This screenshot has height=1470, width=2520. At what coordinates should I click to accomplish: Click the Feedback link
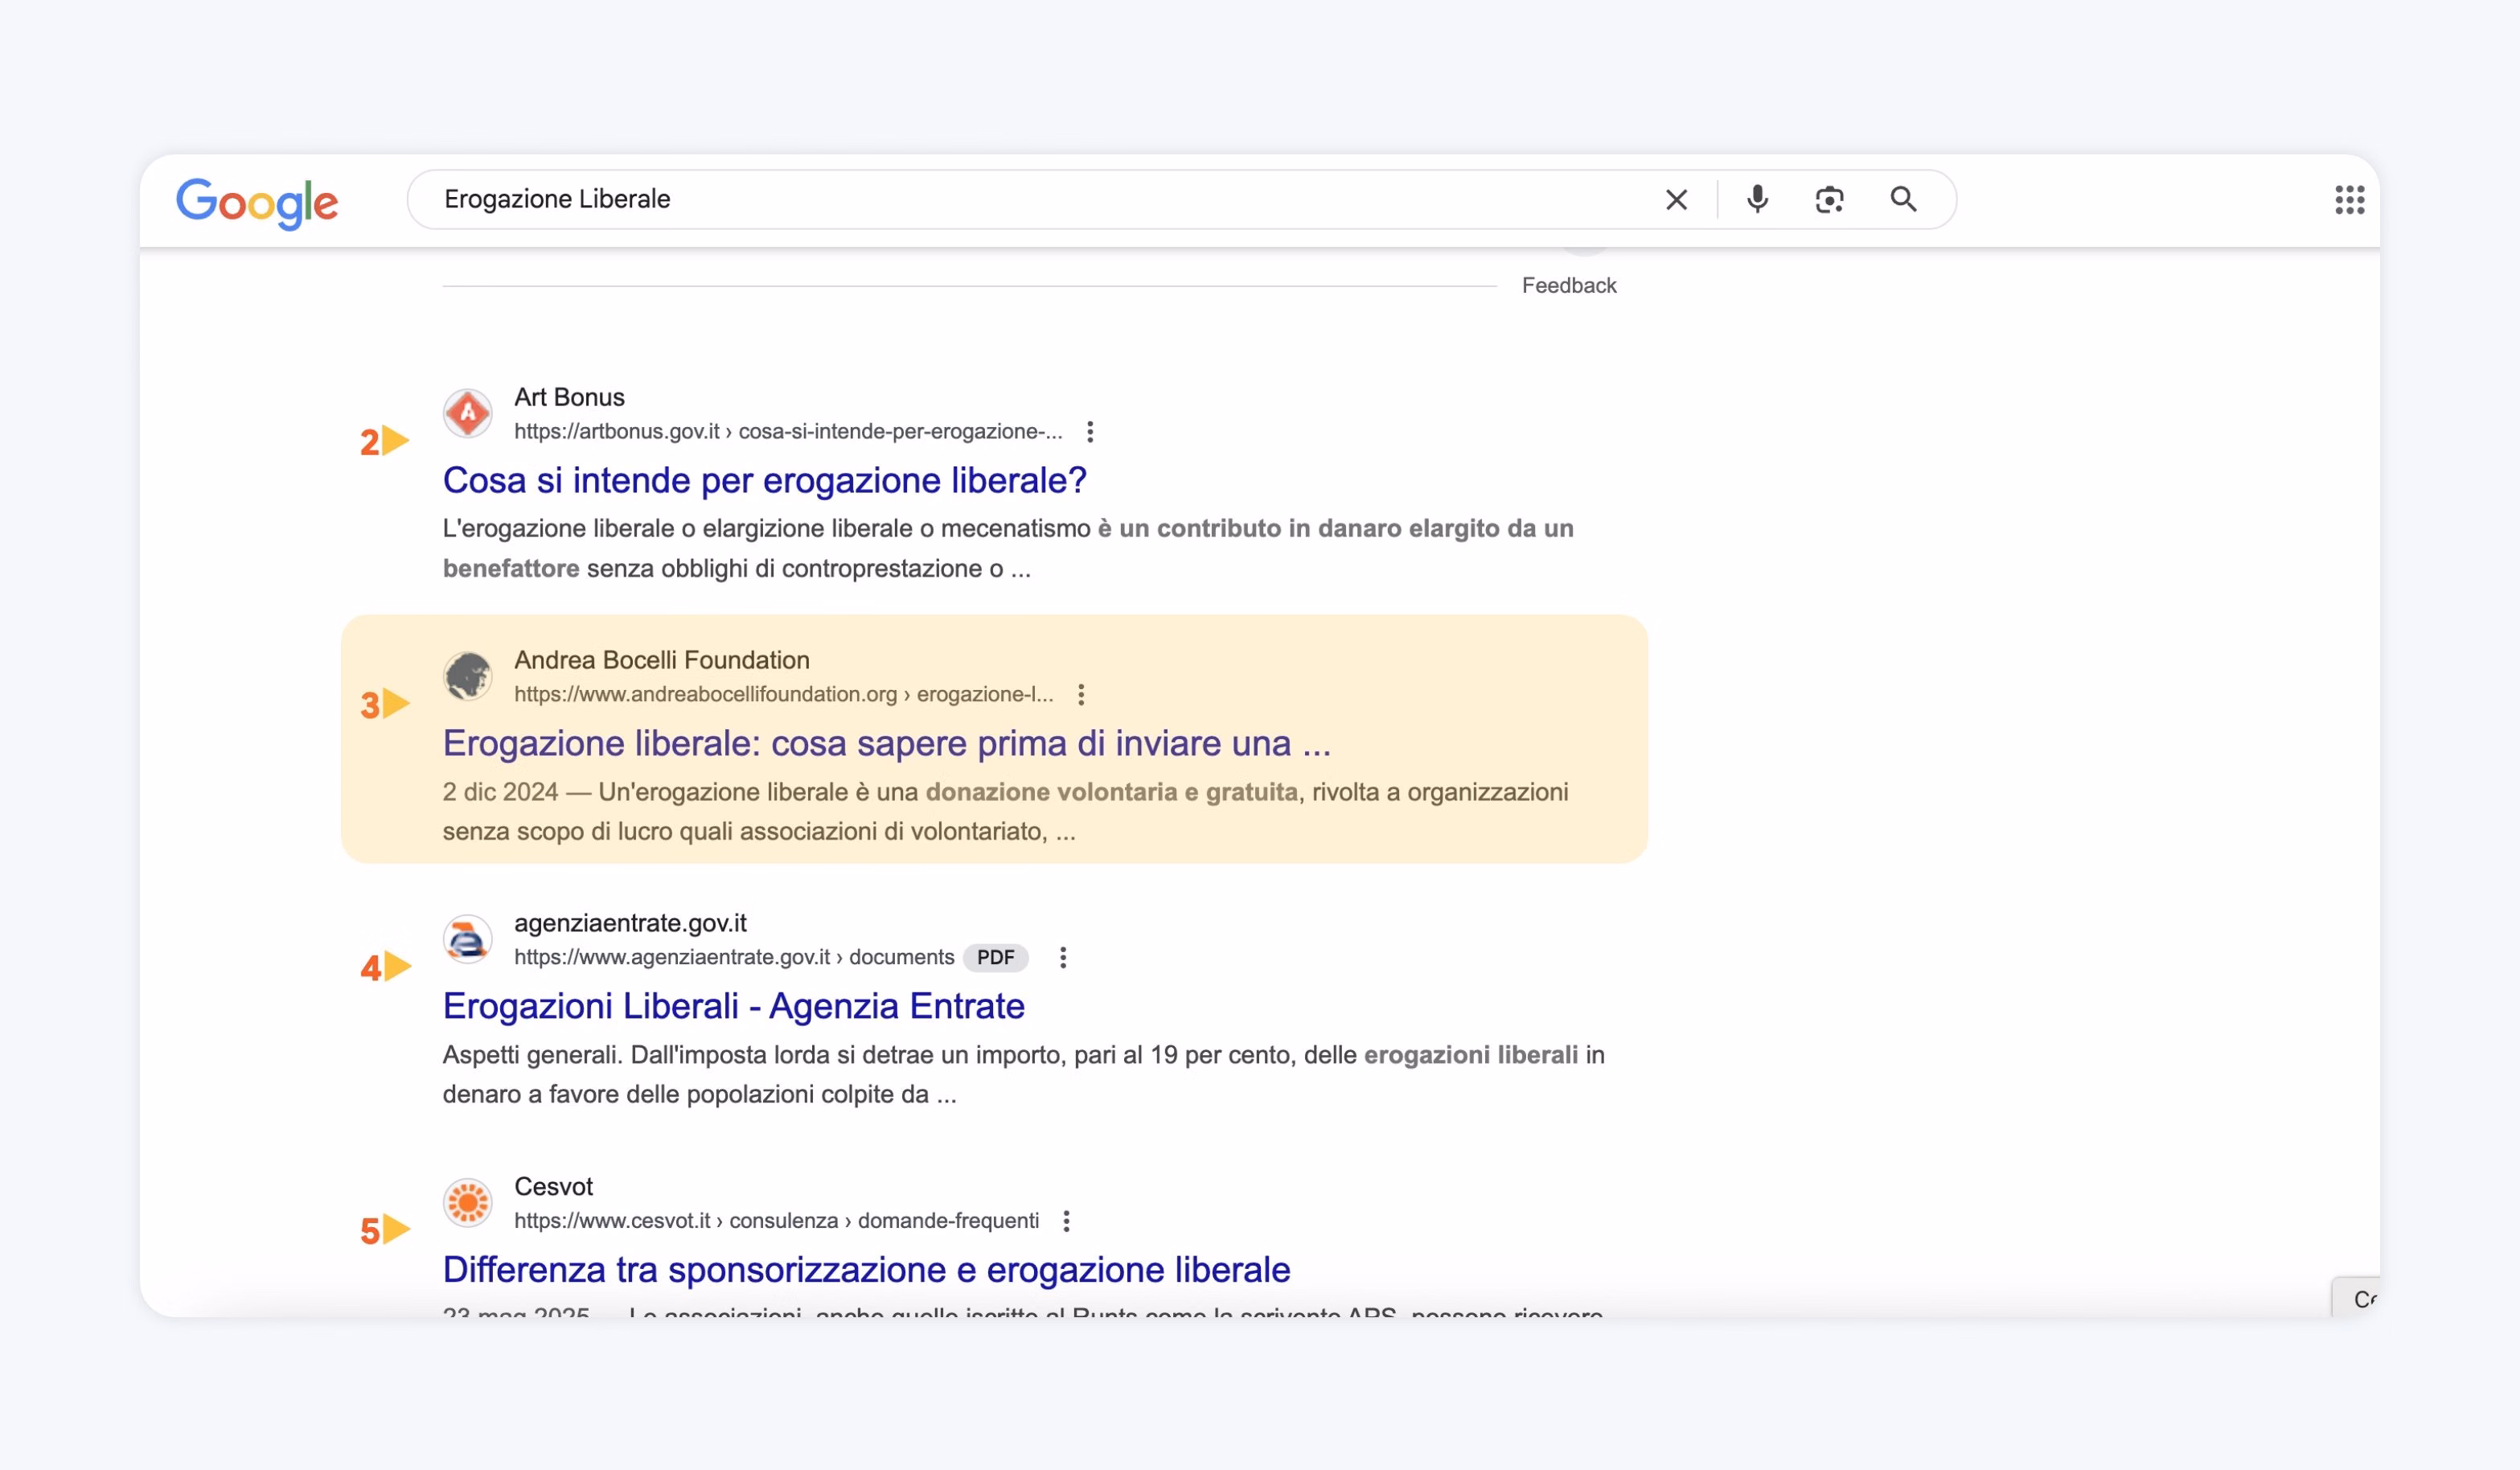[x=1568, y=286]
